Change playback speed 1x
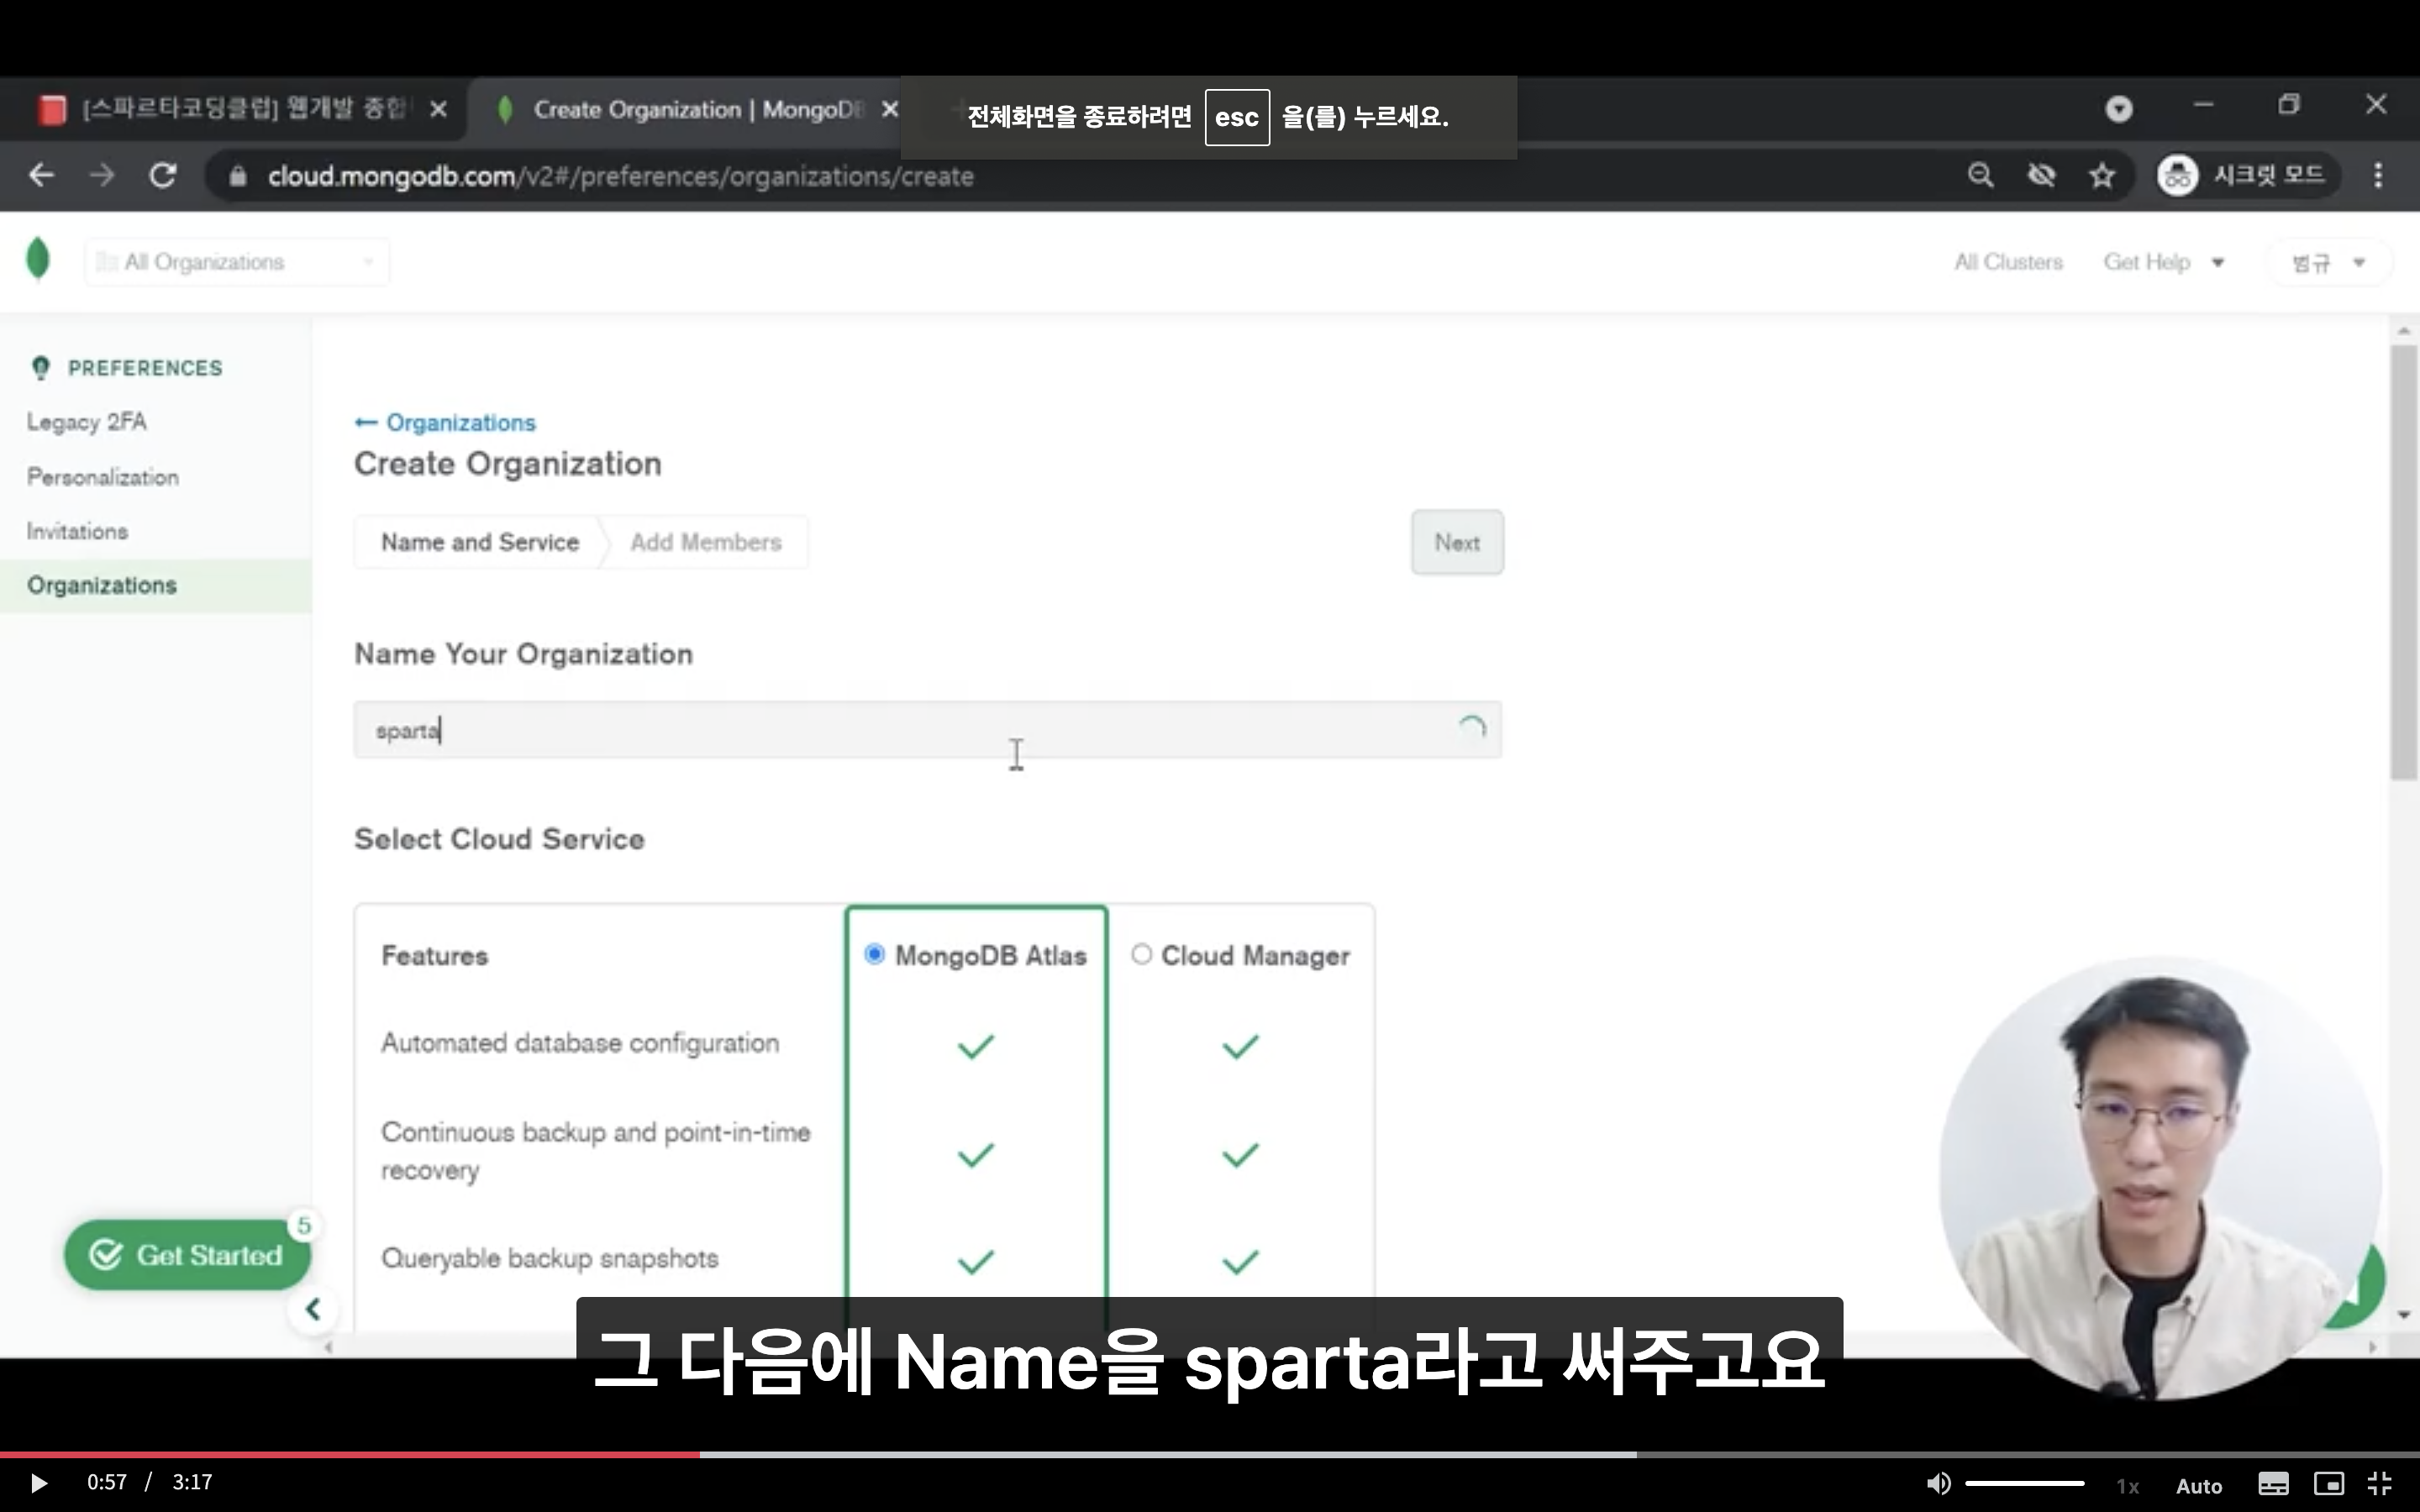 click(2127, 1486)
